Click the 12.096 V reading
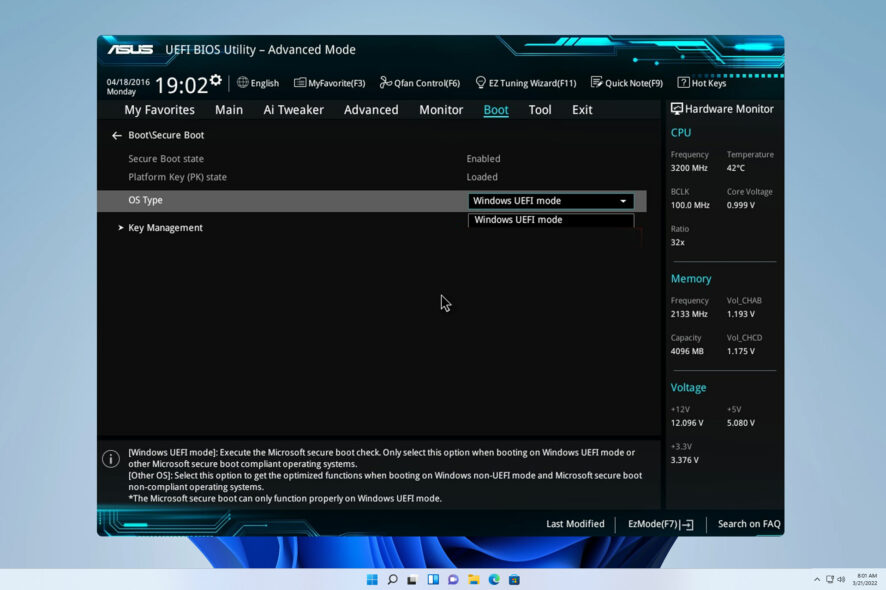This screenshot has width=886, height=590. coord(687,423)
